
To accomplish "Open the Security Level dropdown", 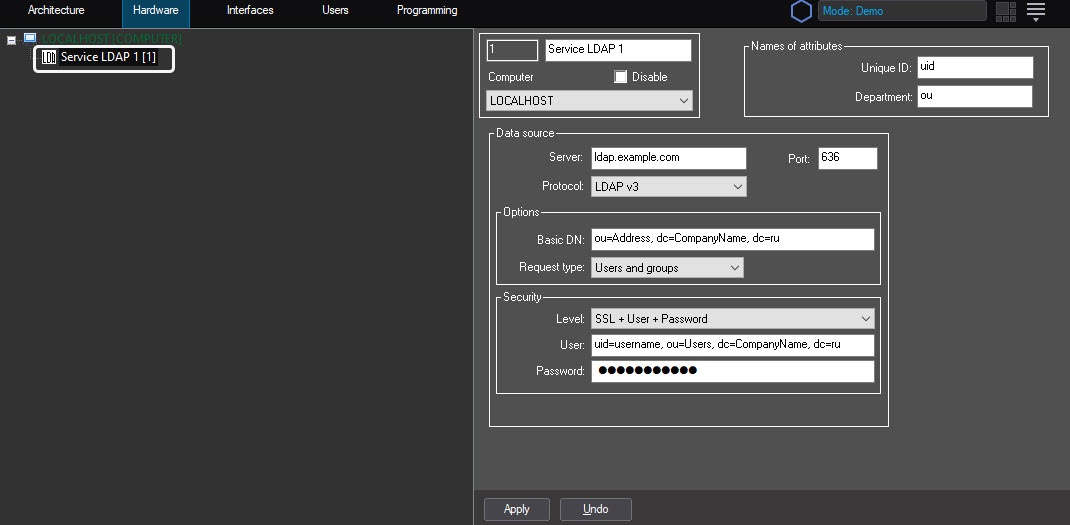I will (865, 319).
